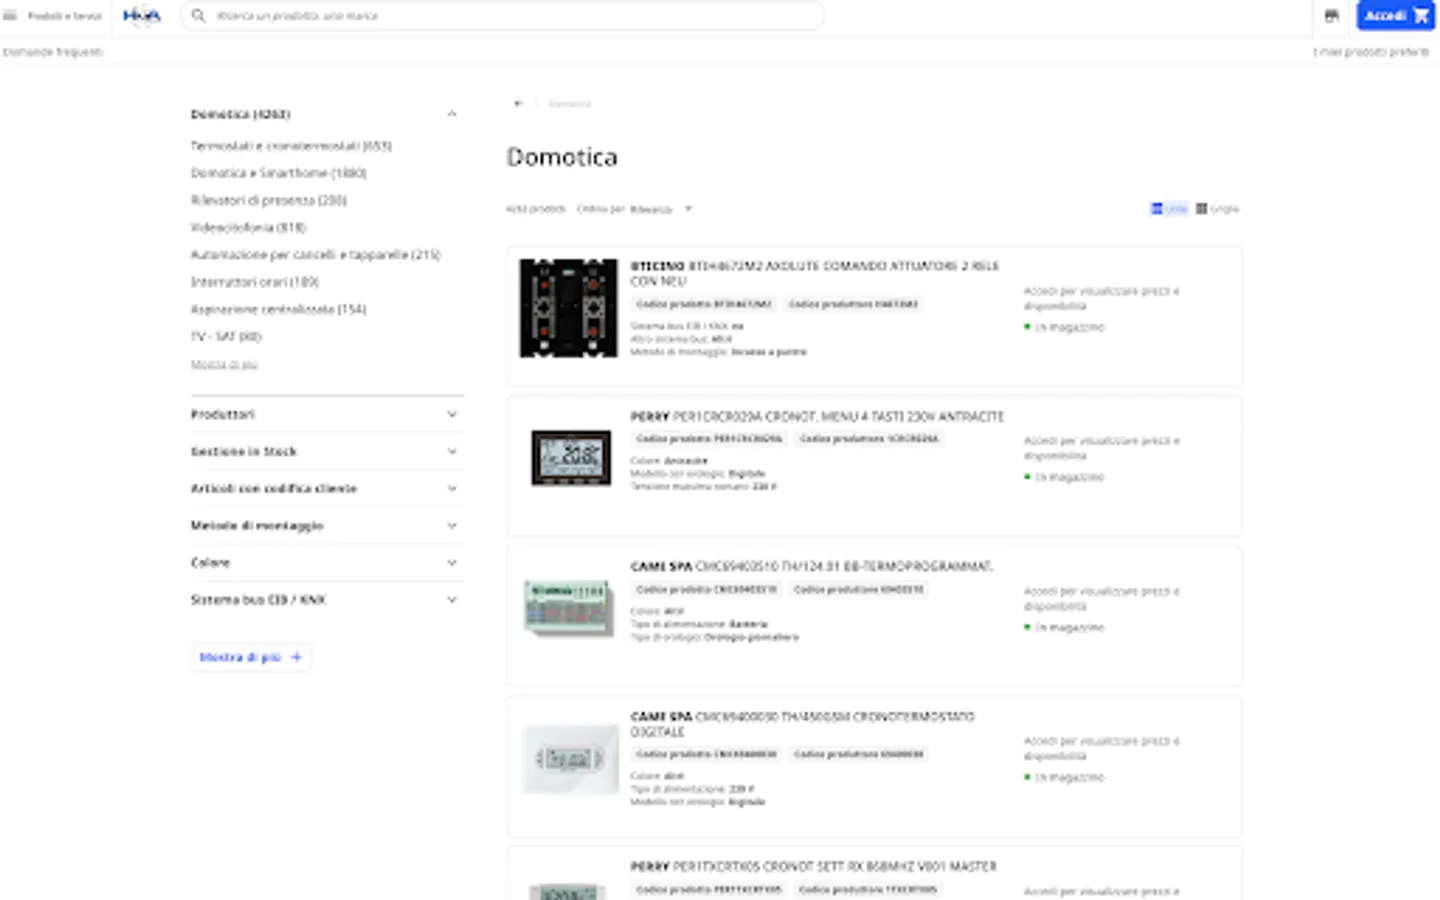Select Domotica e Smarthome category
This screenshot has width=1440, height=900.
point(278,173)
